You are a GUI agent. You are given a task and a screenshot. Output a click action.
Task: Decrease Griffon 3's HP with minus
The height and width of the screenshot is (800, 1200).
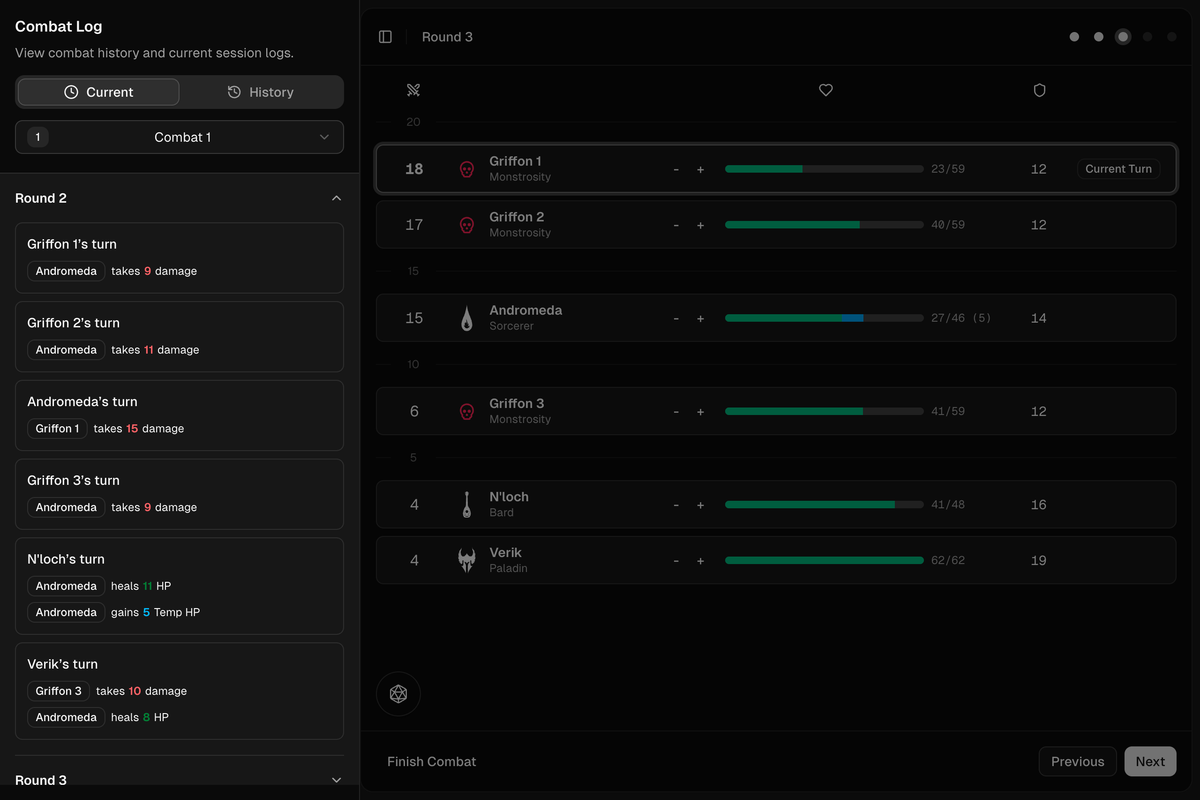click(x=676, y=411)
